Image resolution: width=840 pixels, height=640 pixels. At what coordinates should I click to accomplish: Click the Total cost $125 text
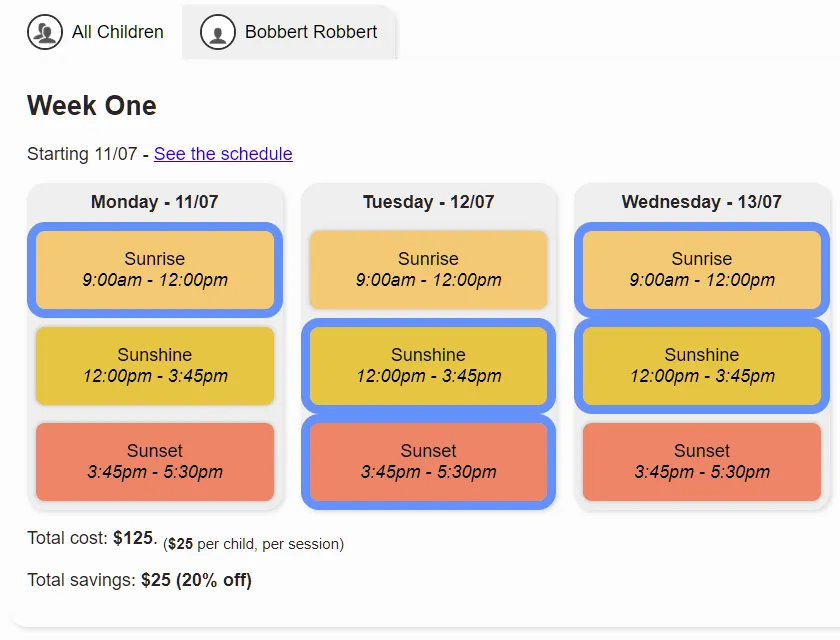click(92, 538)
